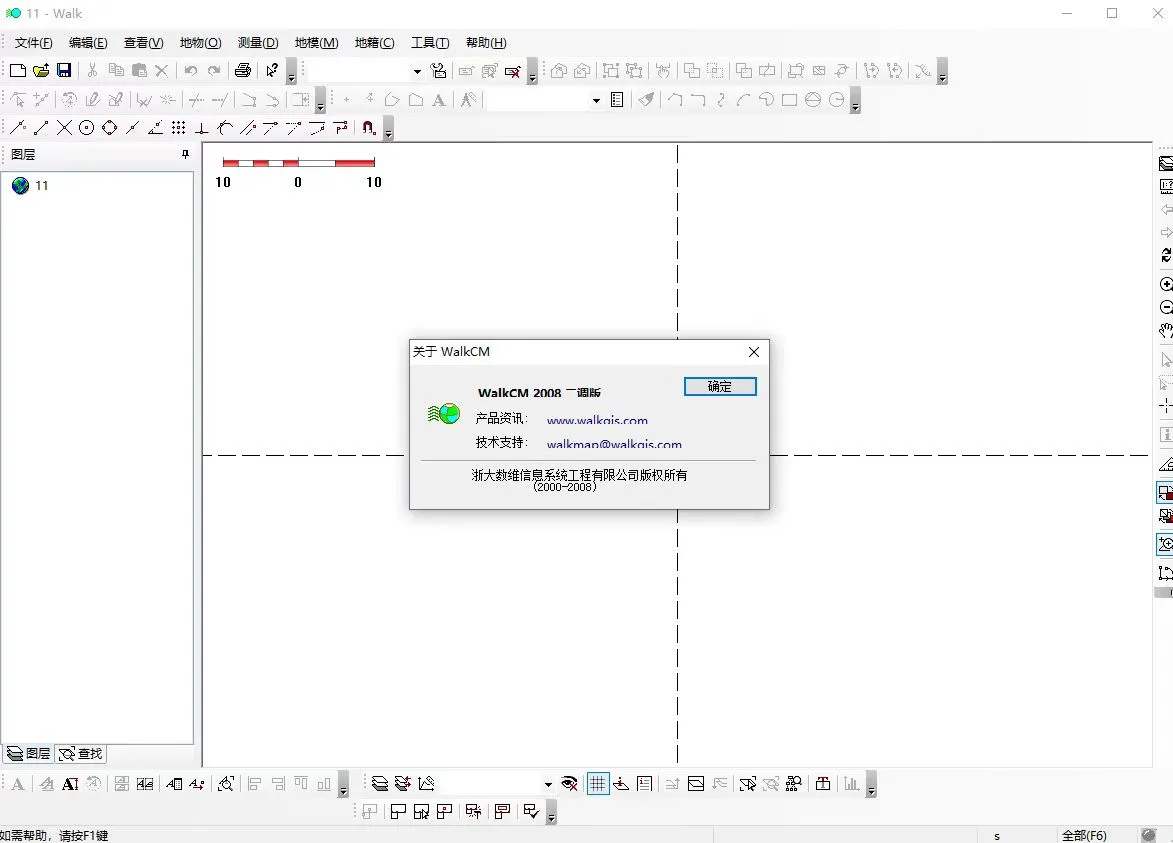Select the crossing lines X snap tool
Screen dimensions: 1173x843
pyautogui.click(x=64, y=128)
